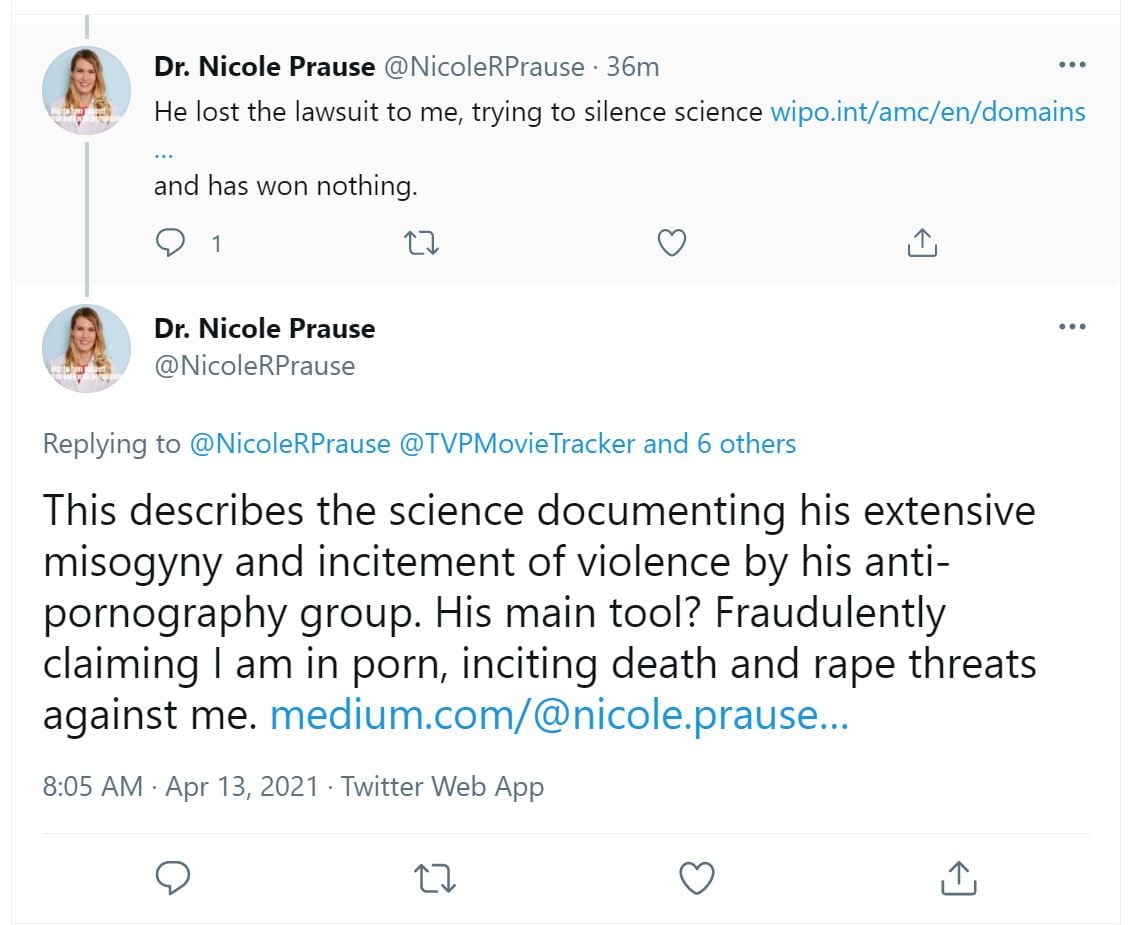
Task: Click the Twitter Web App source label
Action: (442, 786)
